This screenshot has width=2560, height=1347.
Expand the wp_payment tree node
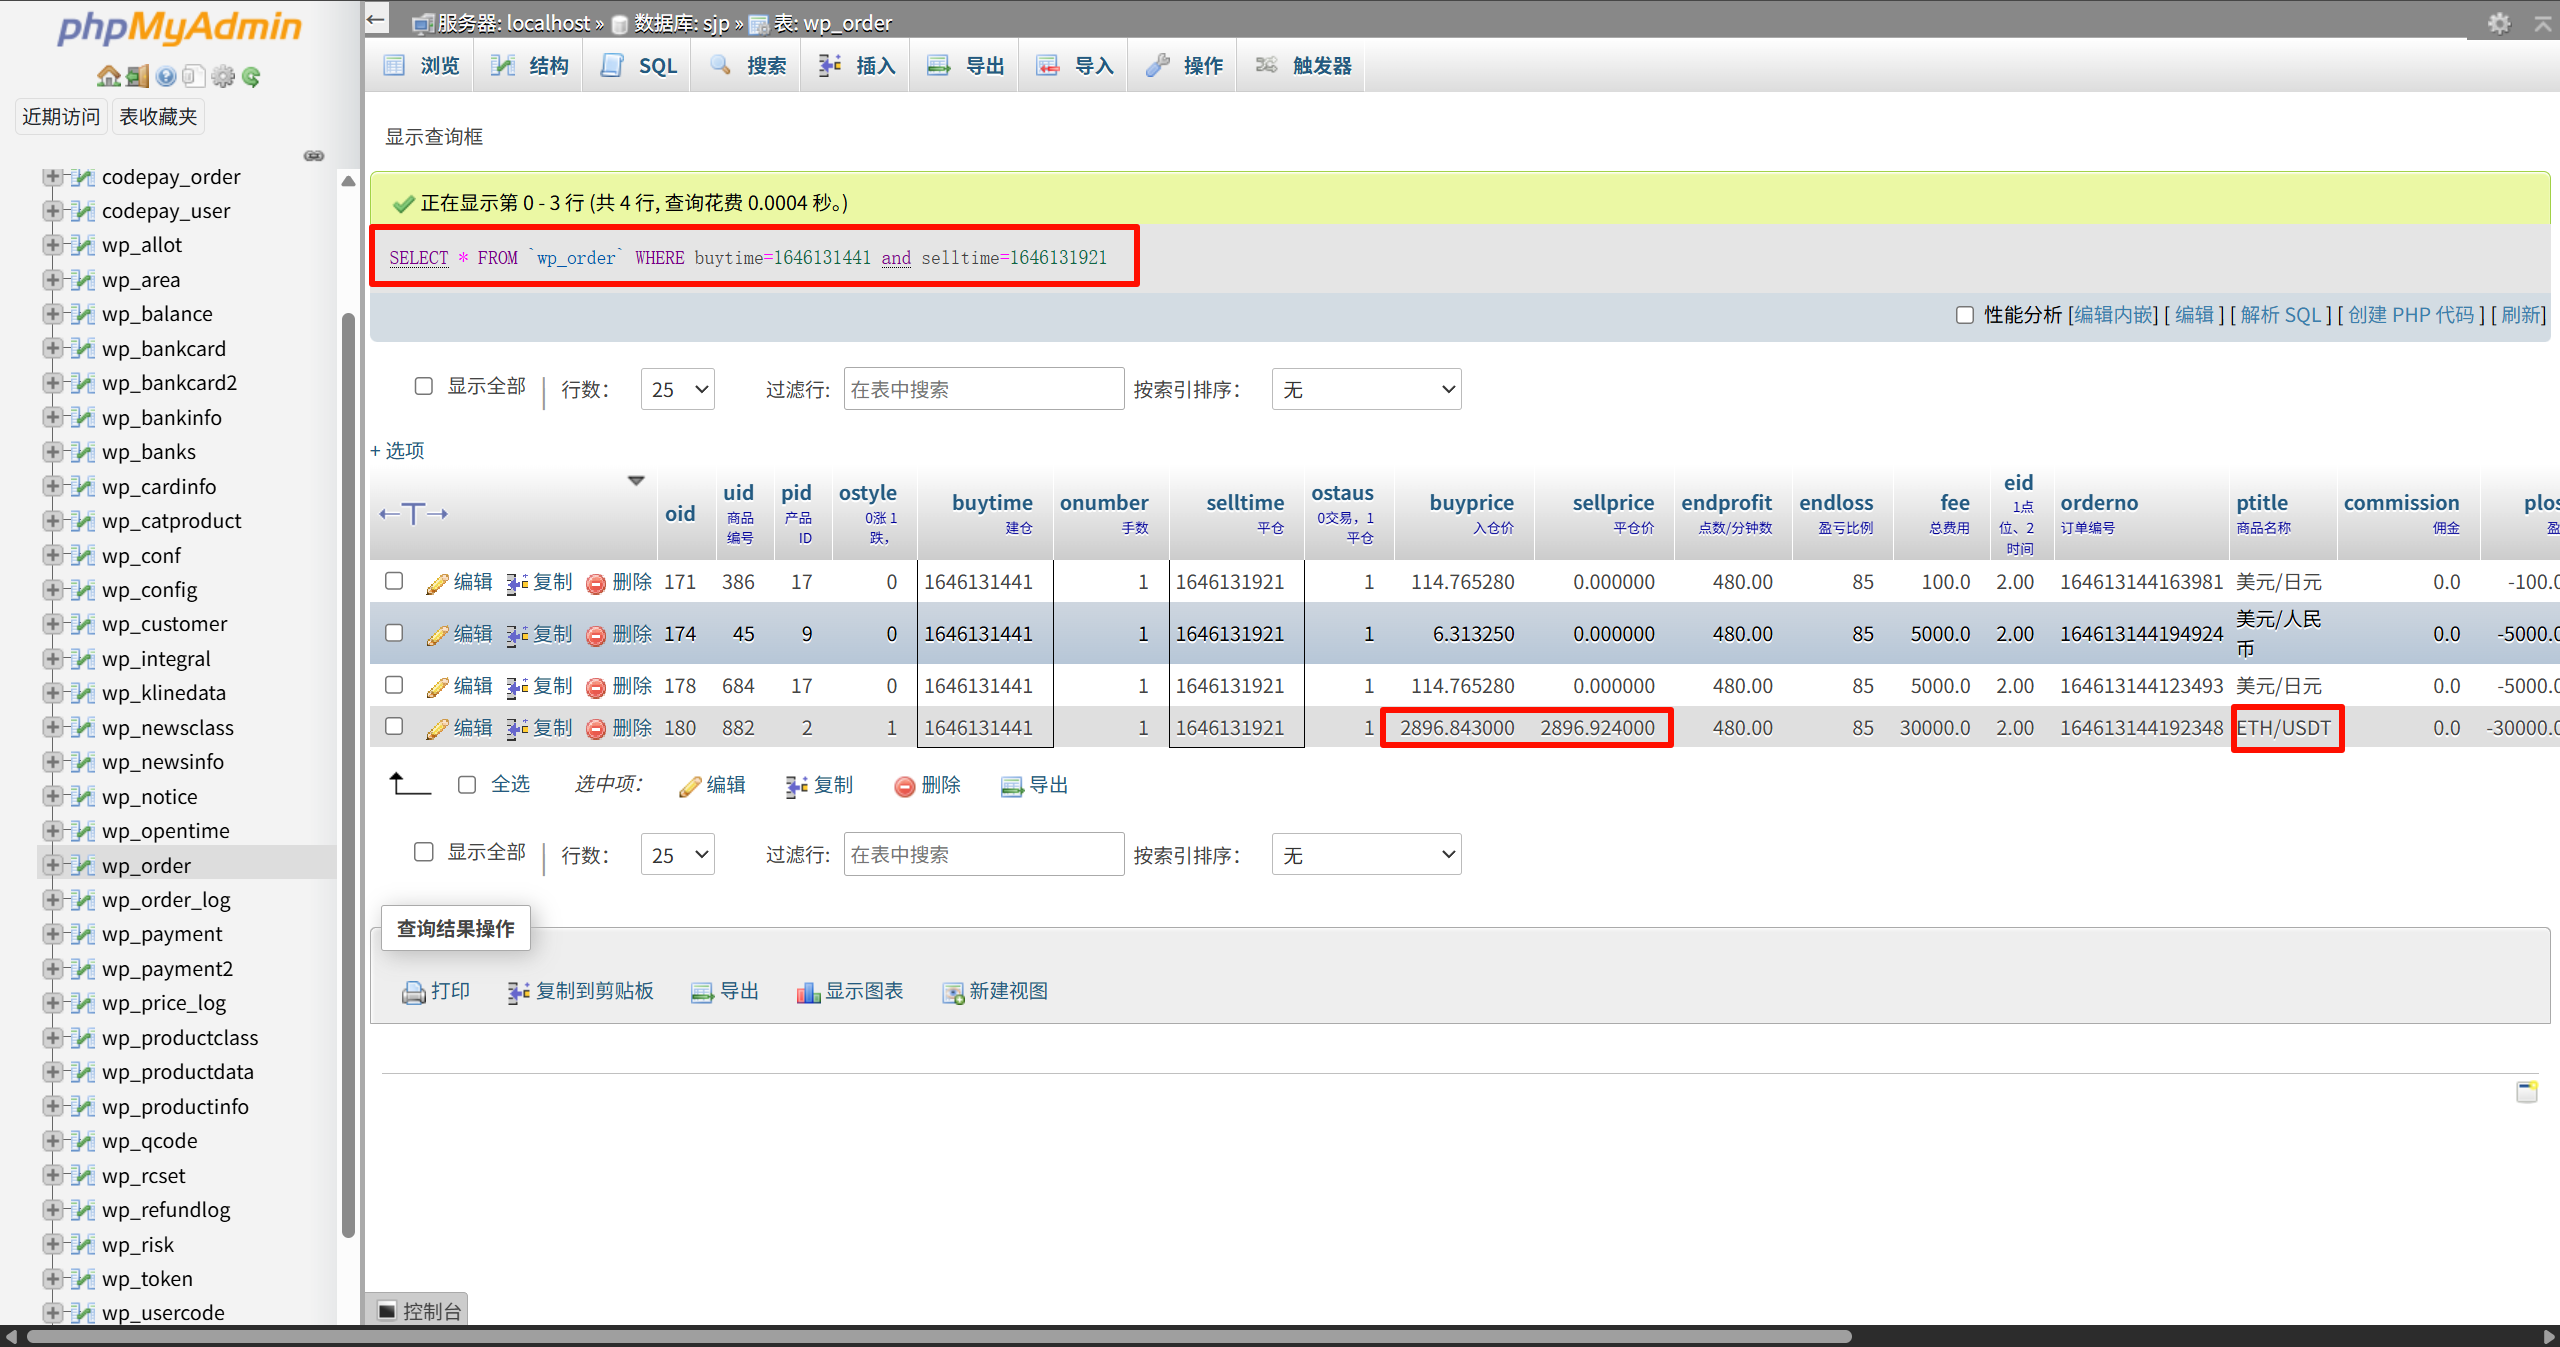coord(53,934)
